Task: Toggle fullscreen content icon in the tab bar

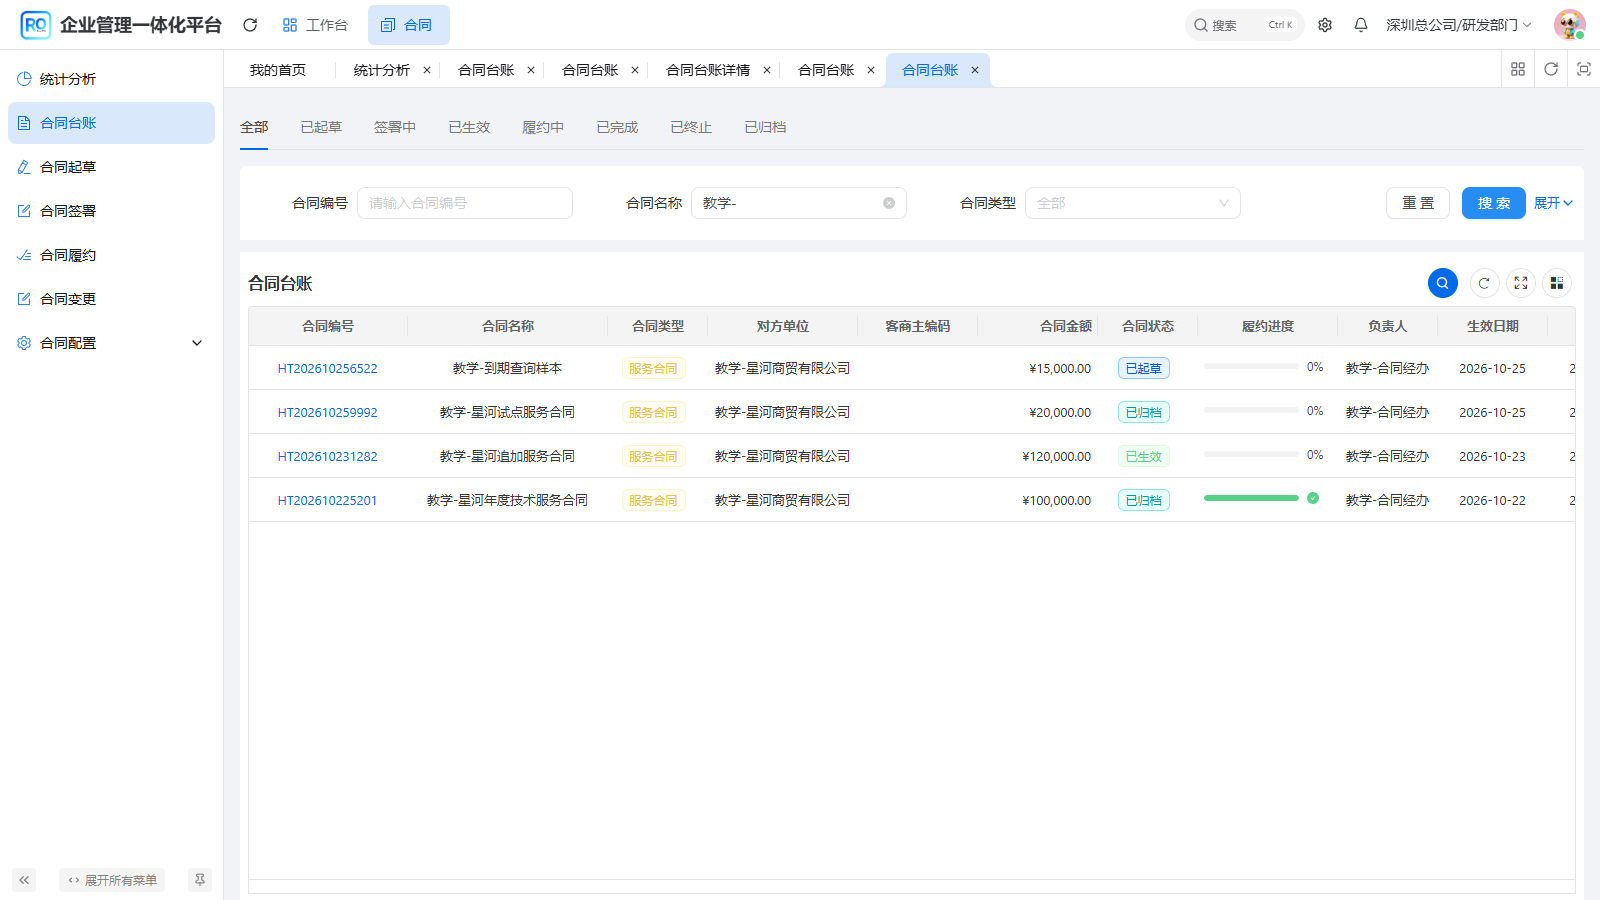Action: (x=1584, y=69)
